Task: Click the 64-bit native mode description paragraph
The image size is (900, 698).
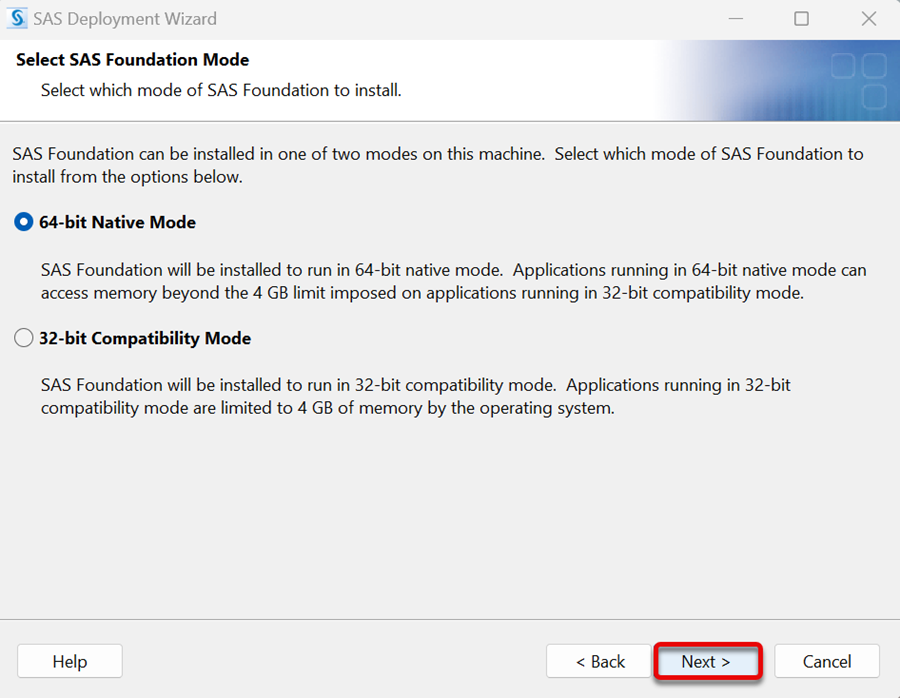Action: coord(453,281)
